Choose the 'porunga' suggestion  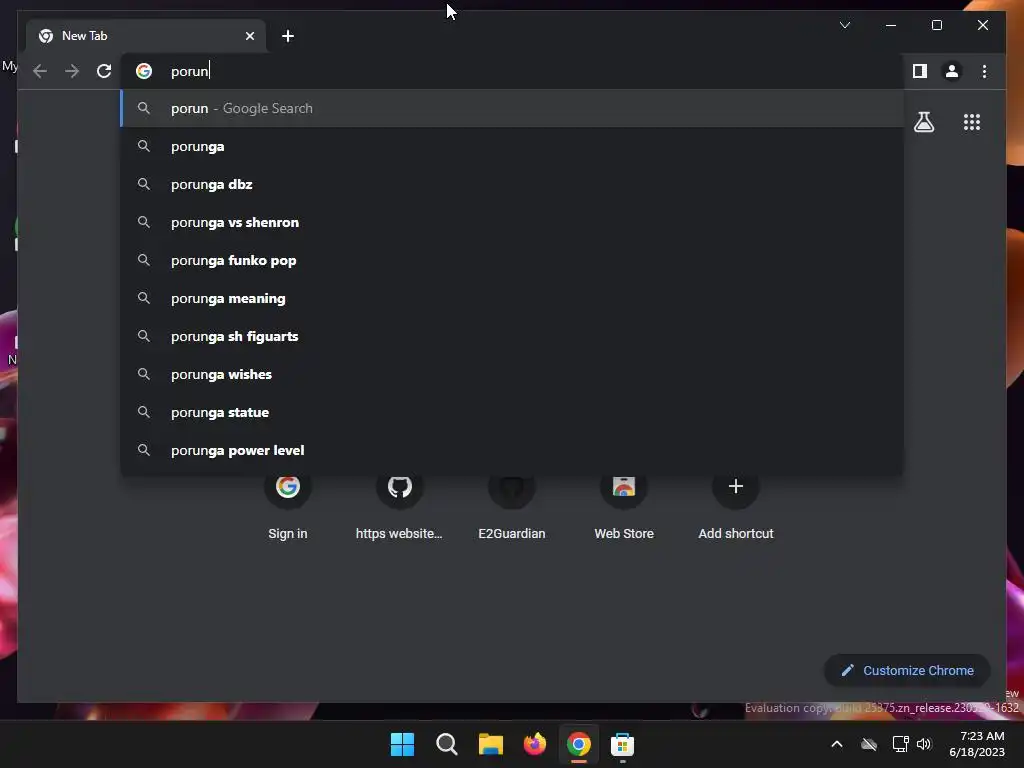point(512,146)
